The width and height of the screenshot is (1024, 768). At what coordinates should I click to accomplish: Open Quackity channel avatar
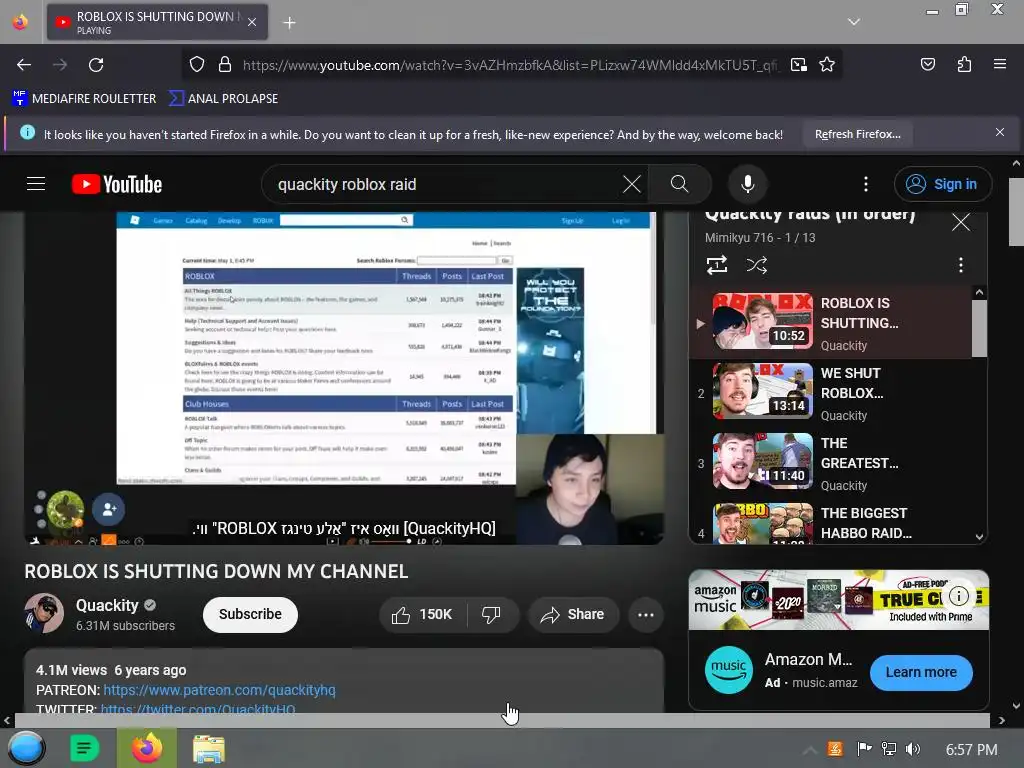[44, 613]
